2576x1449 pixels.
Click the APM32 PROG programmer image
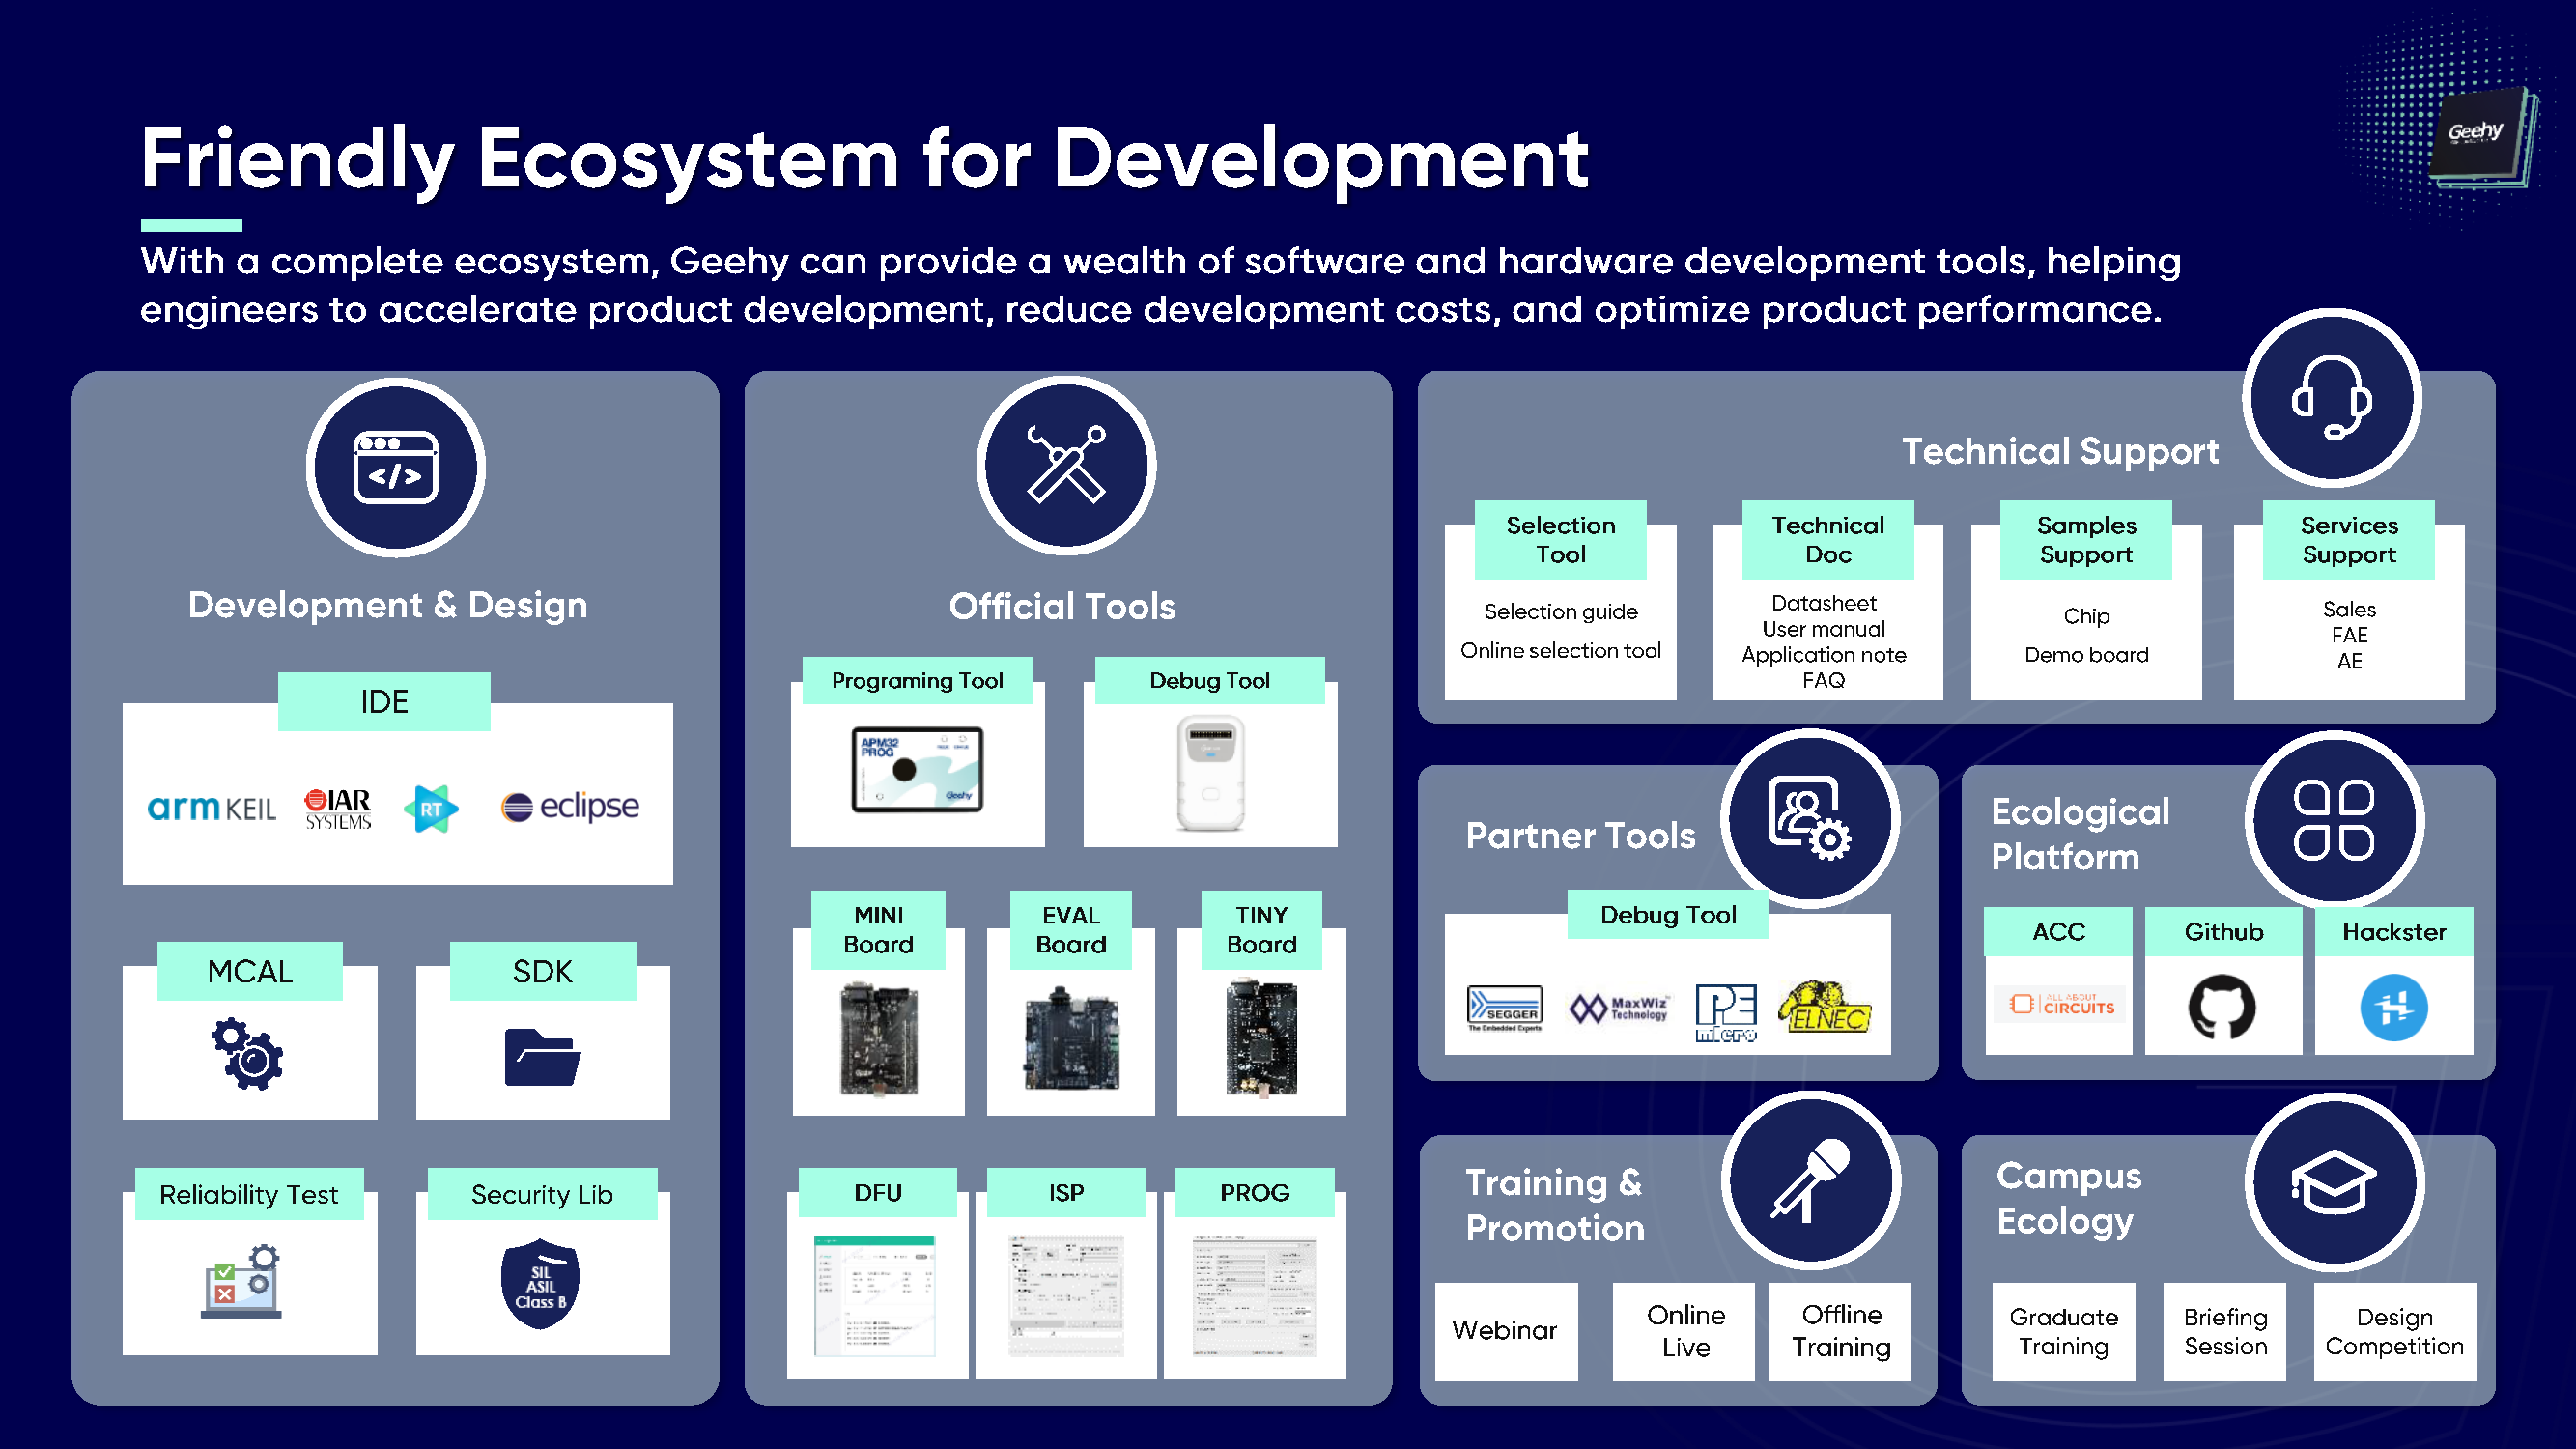[x=917, y=769]
